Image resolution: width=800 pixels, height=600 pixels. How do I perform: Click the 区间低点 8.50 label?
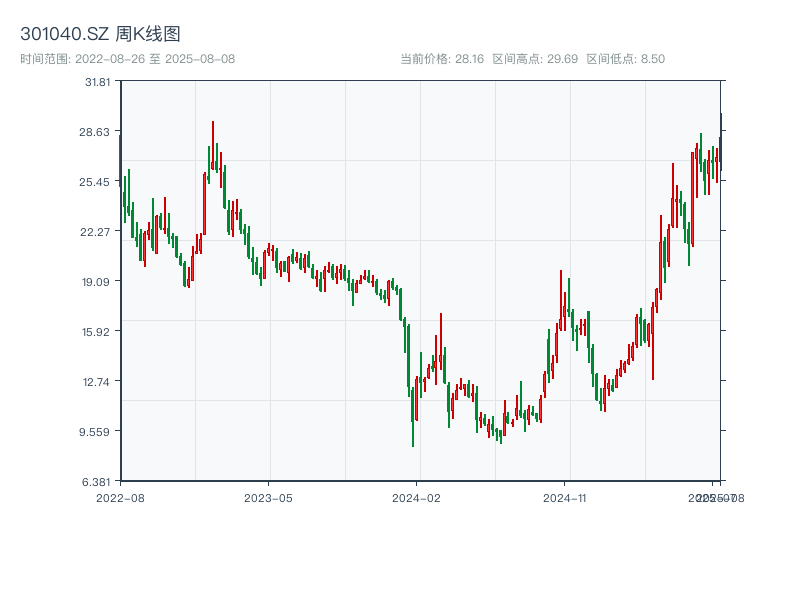point(625,59)
